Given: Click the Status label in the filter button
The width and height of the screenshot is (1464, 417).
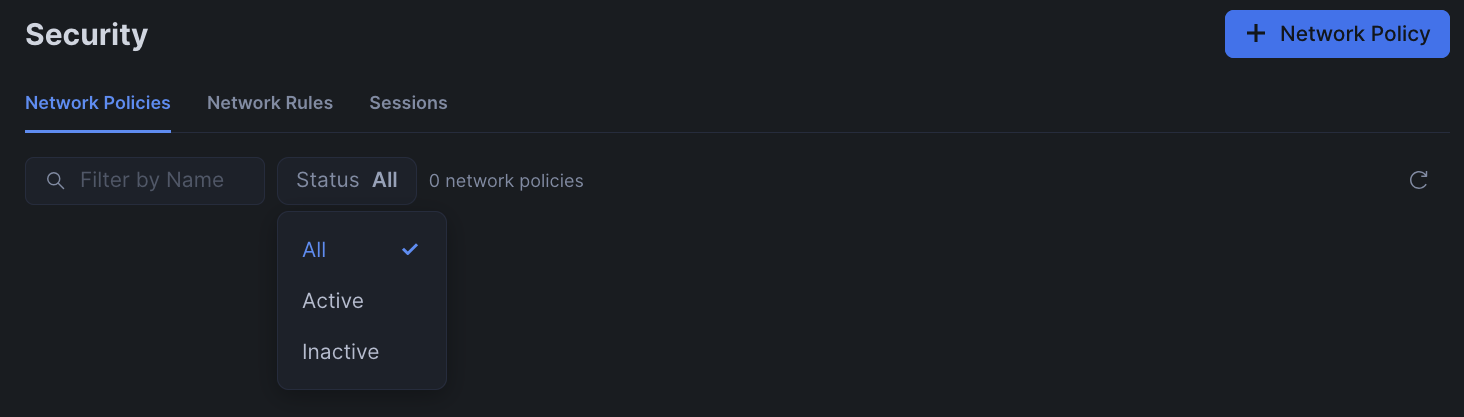Looking at the screenshot, I should (x=327, y=181).
